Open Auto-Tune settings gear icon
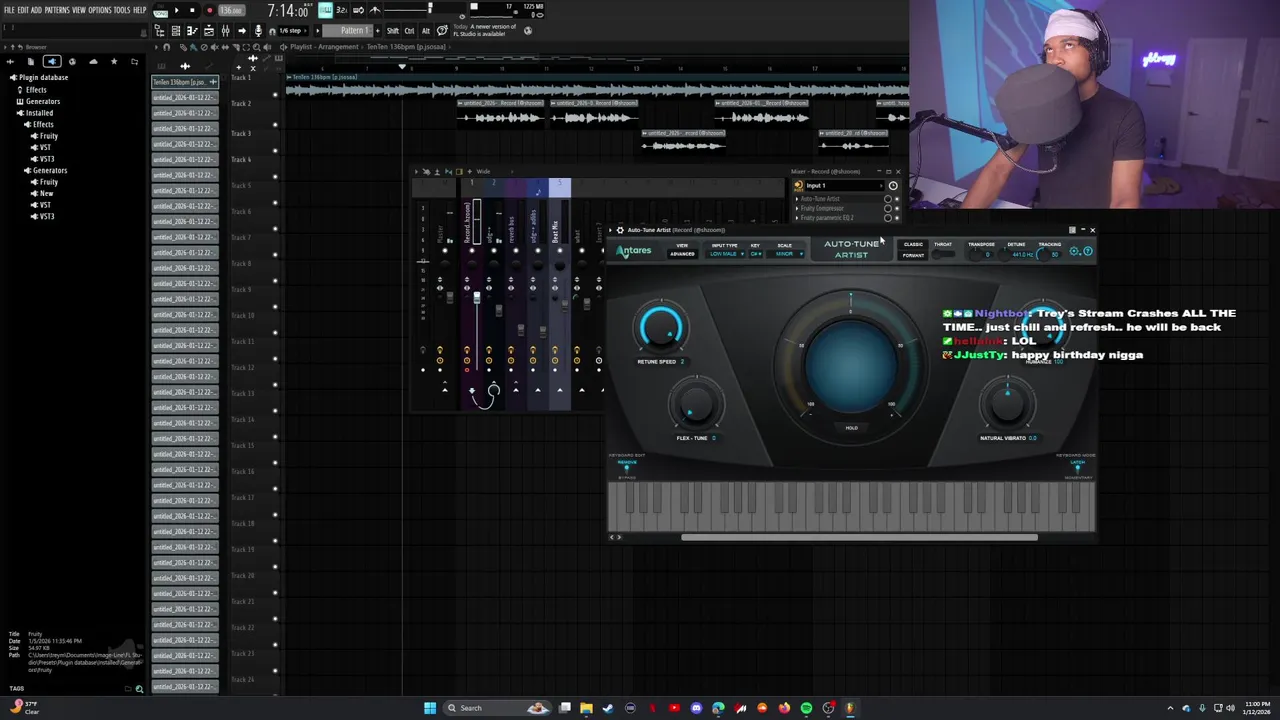This screenshot has width=1280, height=720. 1074,251
